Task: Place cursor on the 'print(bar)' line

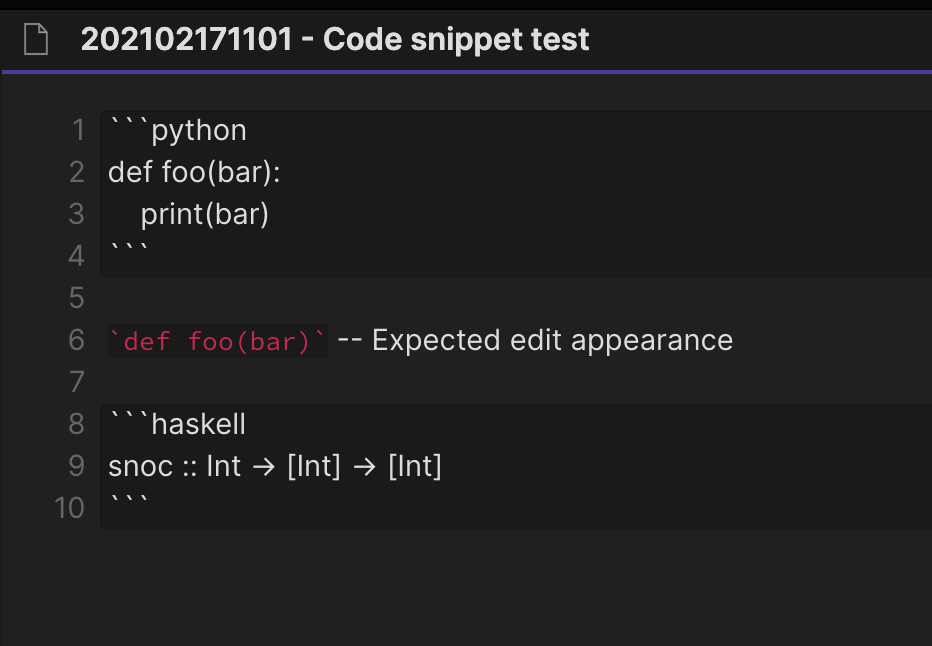Action: [x=205, y=215]
